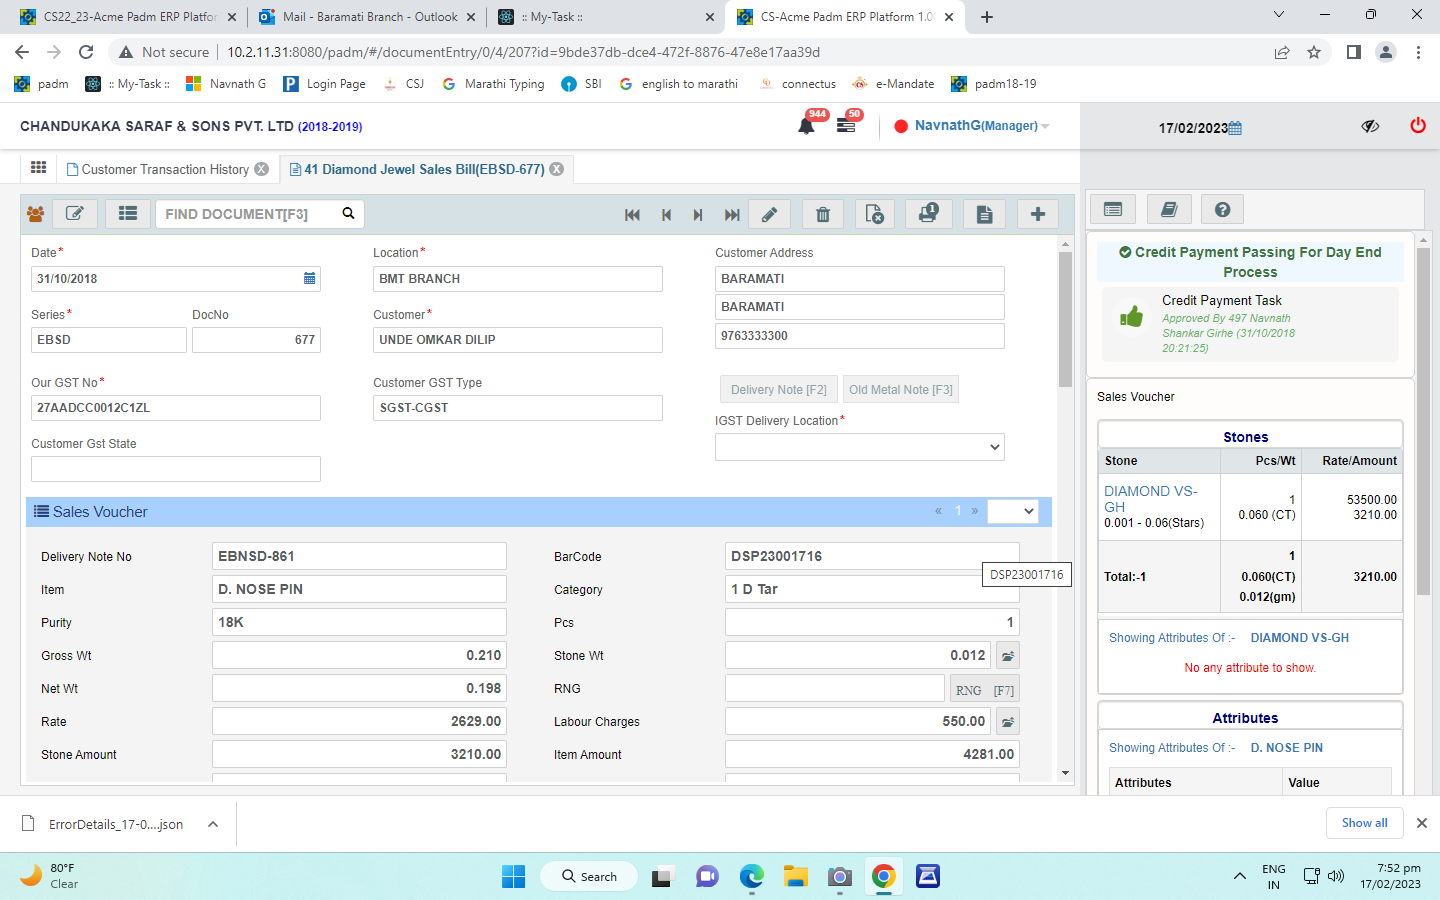Open the table list panel button on right
The height and width of the screenshot is (900, 1440).
coord(1113,209)
